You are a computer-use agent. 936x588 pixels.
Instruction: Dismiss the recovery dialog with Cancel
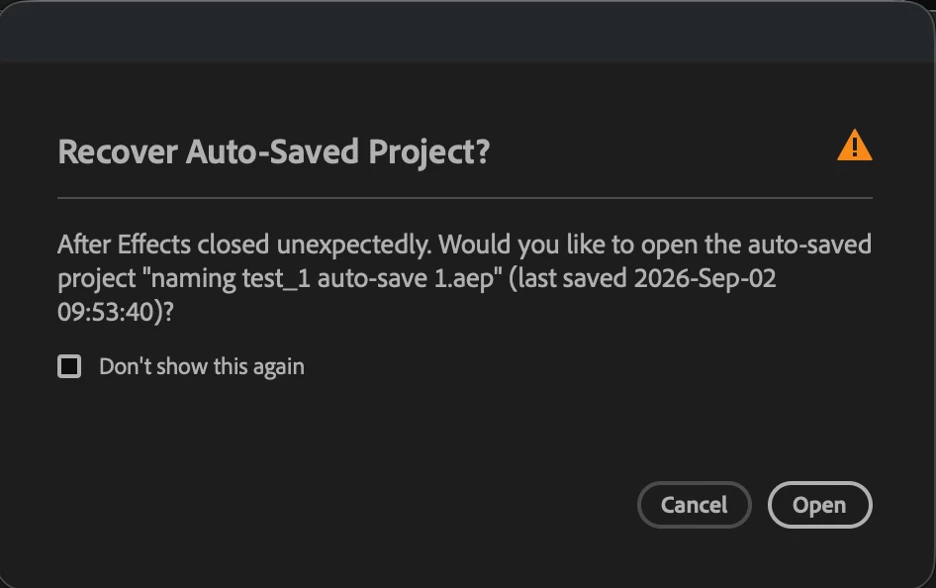coord(694,505)
